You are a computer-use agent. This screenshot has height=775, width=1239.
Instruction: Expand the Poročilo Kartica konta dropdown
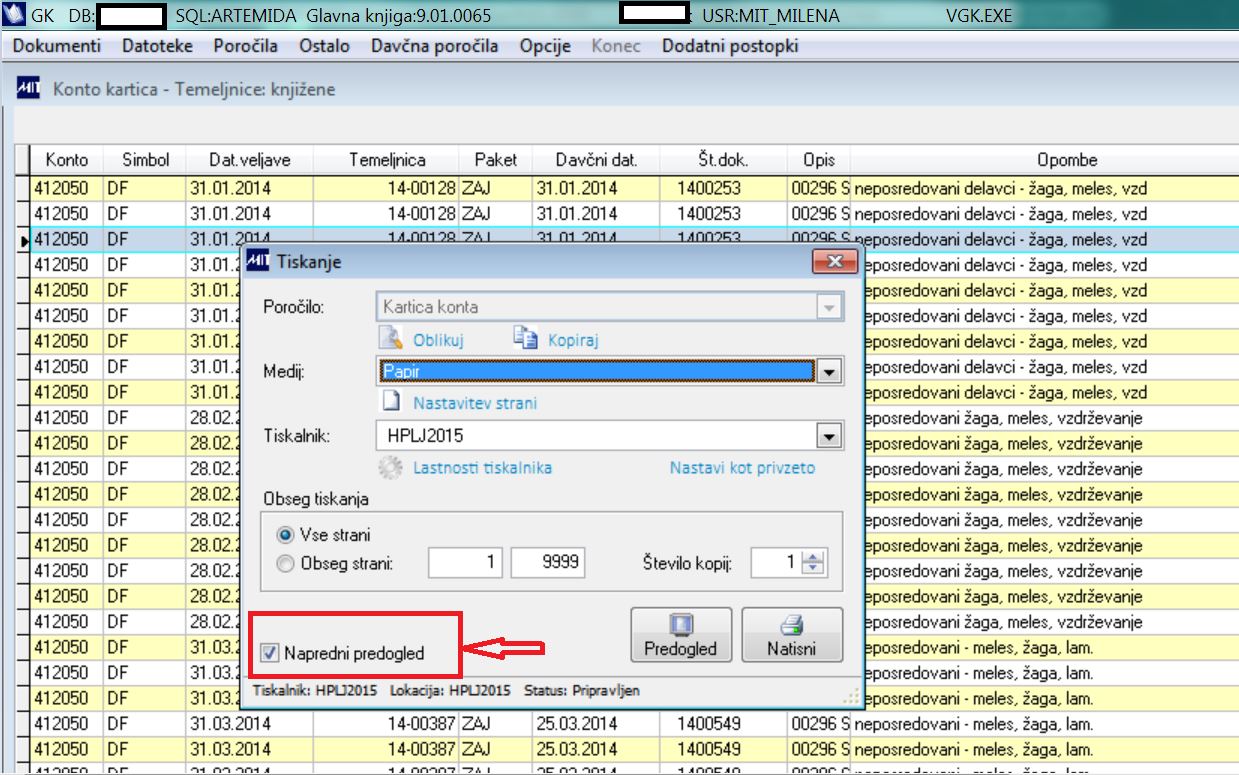point(829,307)
